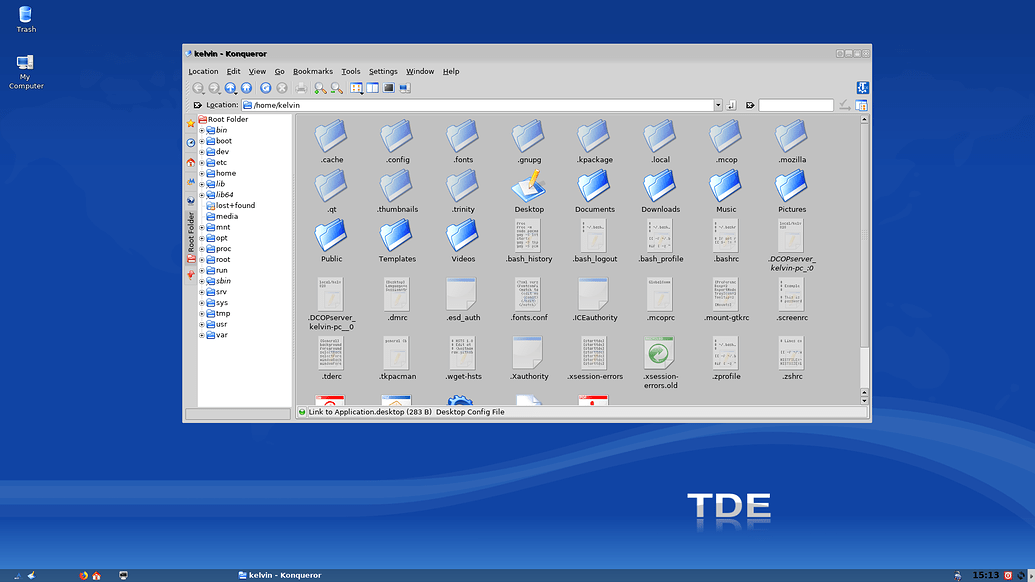
Task: Open the Documents folder
Action: 594,190
